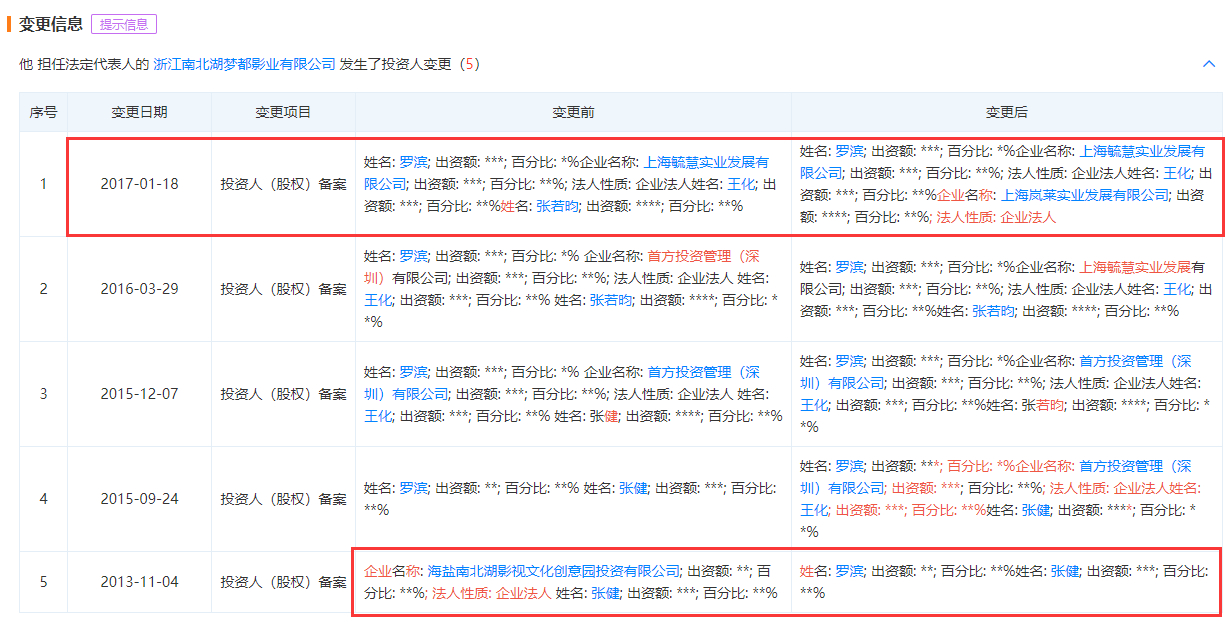This screenshot has width=1231, height=625.
Task: Click 投资人（股权）备案 in the 2015-09-24 row
Action: point(284,499)
